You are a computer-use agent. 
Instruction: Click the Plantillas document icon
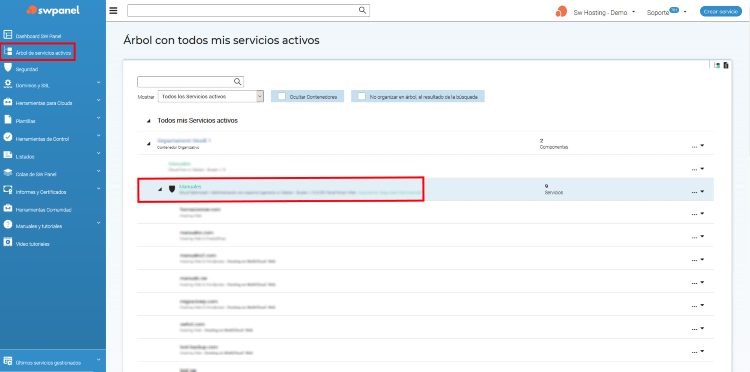[x=8, y=120]
